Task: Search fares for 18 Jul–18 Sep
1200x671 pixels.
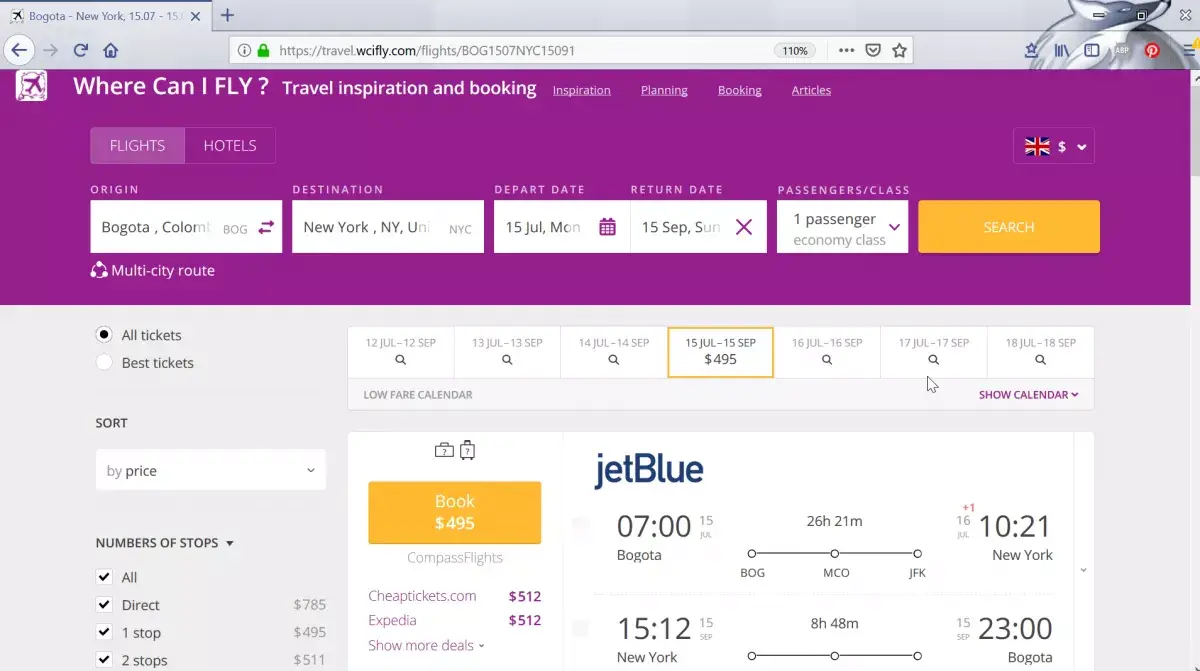Action: tap(1041, 351)
